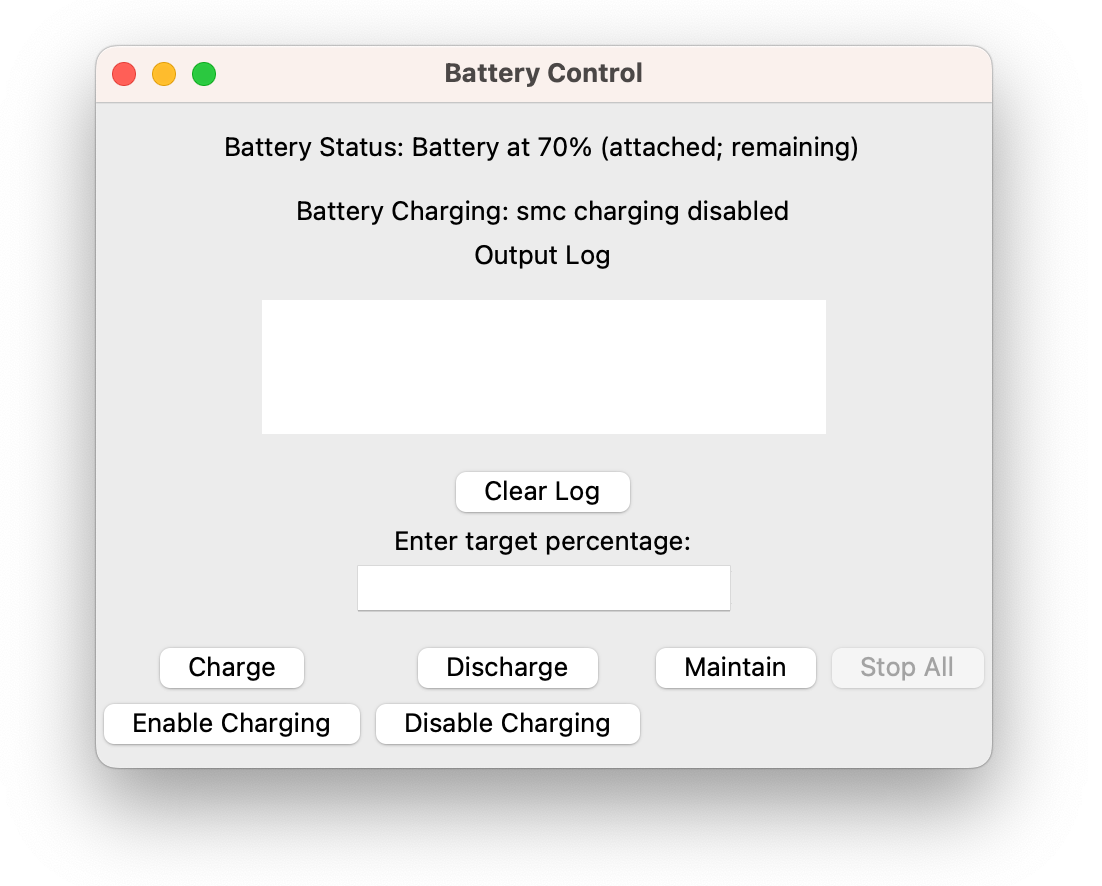Click Stop All to halt operations
The width and height of the screenshot is (1102, 886).
[907, 668]
